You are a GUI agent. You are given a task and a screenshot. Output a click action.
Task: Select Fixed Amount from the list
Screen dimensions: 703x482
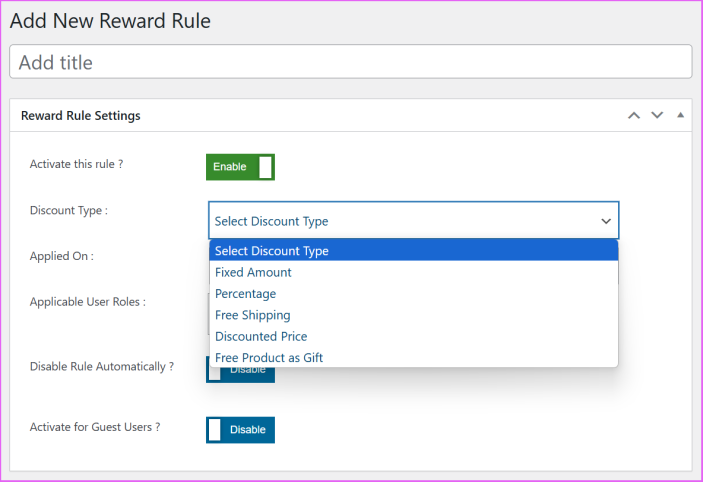(x=253, y=272)
